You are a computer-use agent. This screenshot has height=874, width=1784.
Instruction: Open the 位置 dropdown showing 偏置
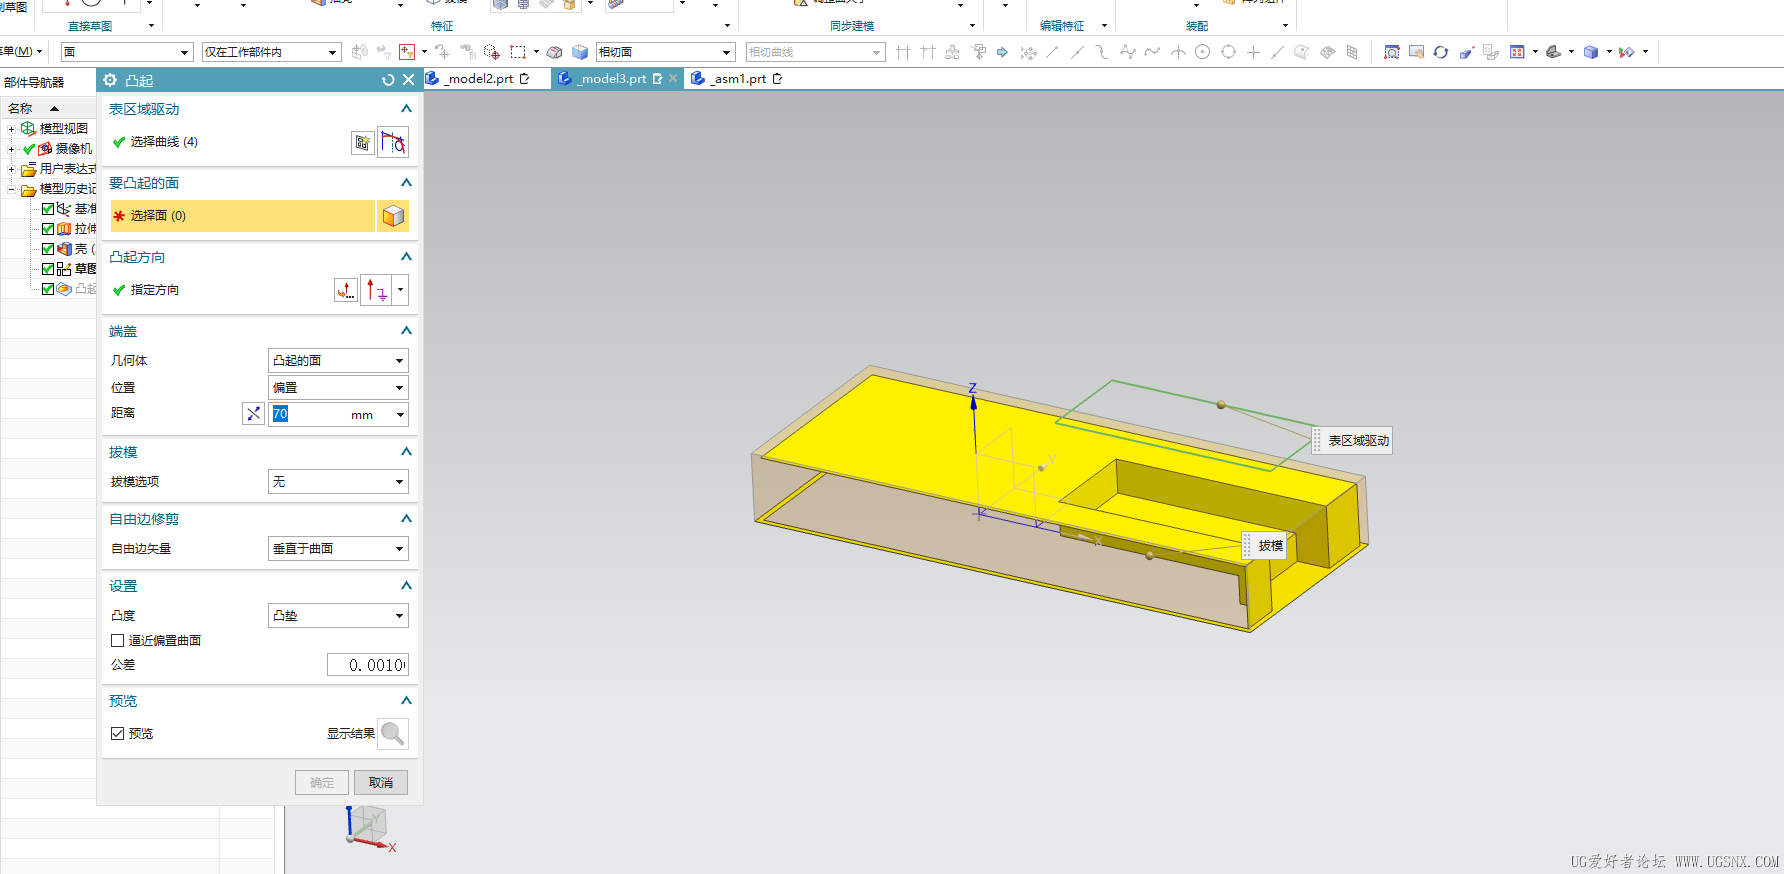click(338, 388)
